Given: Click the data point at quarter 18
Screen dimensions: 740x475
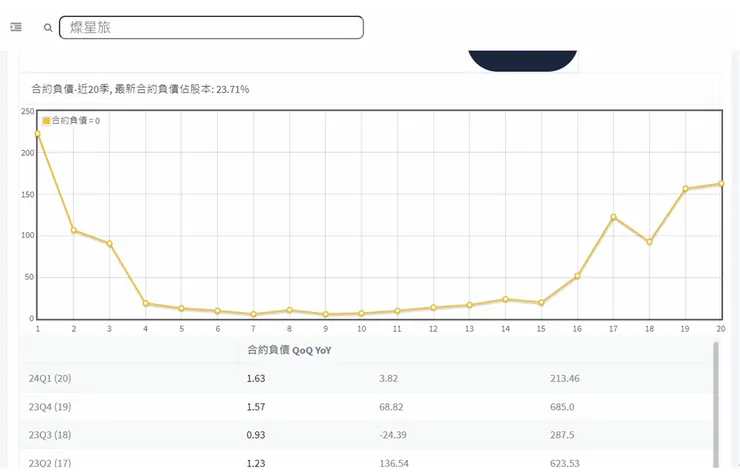Looking at the screenshot, I should [649, 242].
